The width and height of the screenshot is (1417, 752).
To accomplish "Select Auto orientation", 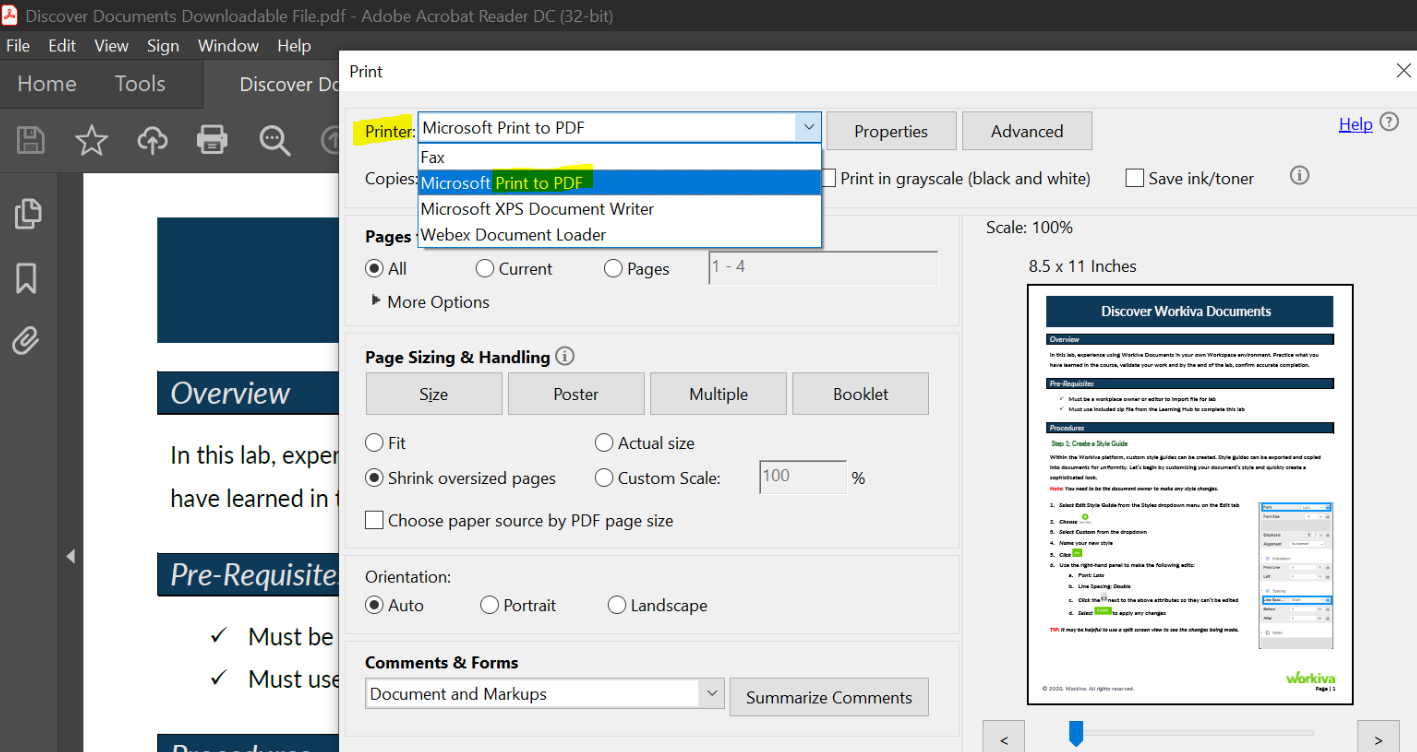I will (374, 605).
